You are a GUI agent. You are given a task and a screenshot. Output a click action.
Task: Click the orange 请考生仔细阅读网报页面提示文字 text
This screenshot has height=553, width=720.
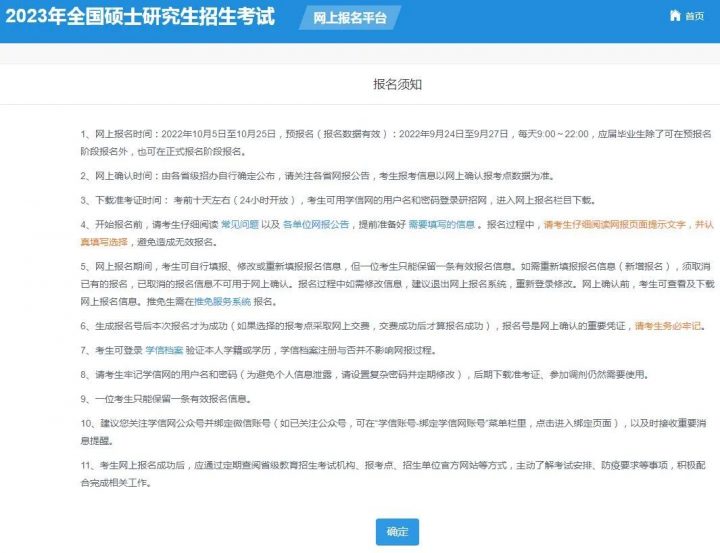614,225
